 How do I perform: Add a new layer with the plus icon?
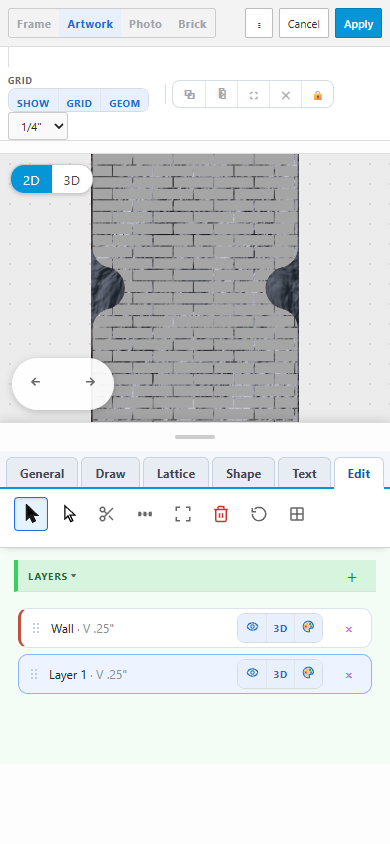(352, 578)
